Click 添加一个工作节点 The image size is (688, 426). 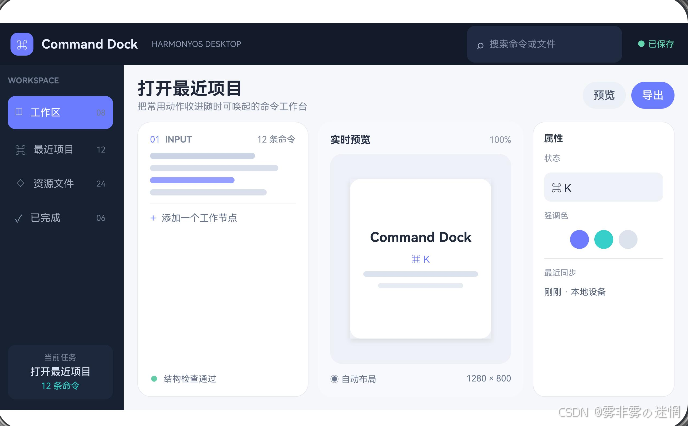(x=199, y=218)
